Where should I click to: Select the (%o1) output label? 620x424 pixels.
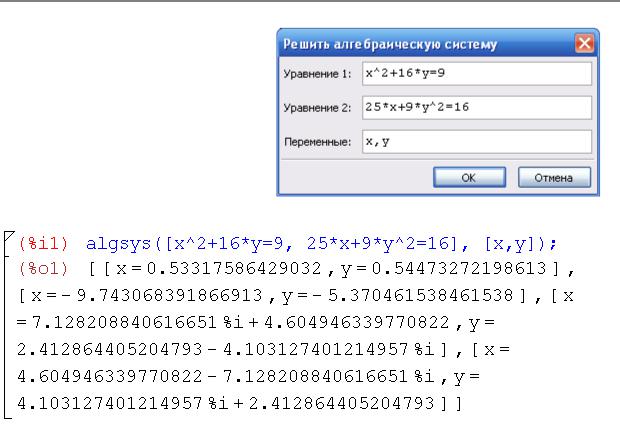click(43, 269)
